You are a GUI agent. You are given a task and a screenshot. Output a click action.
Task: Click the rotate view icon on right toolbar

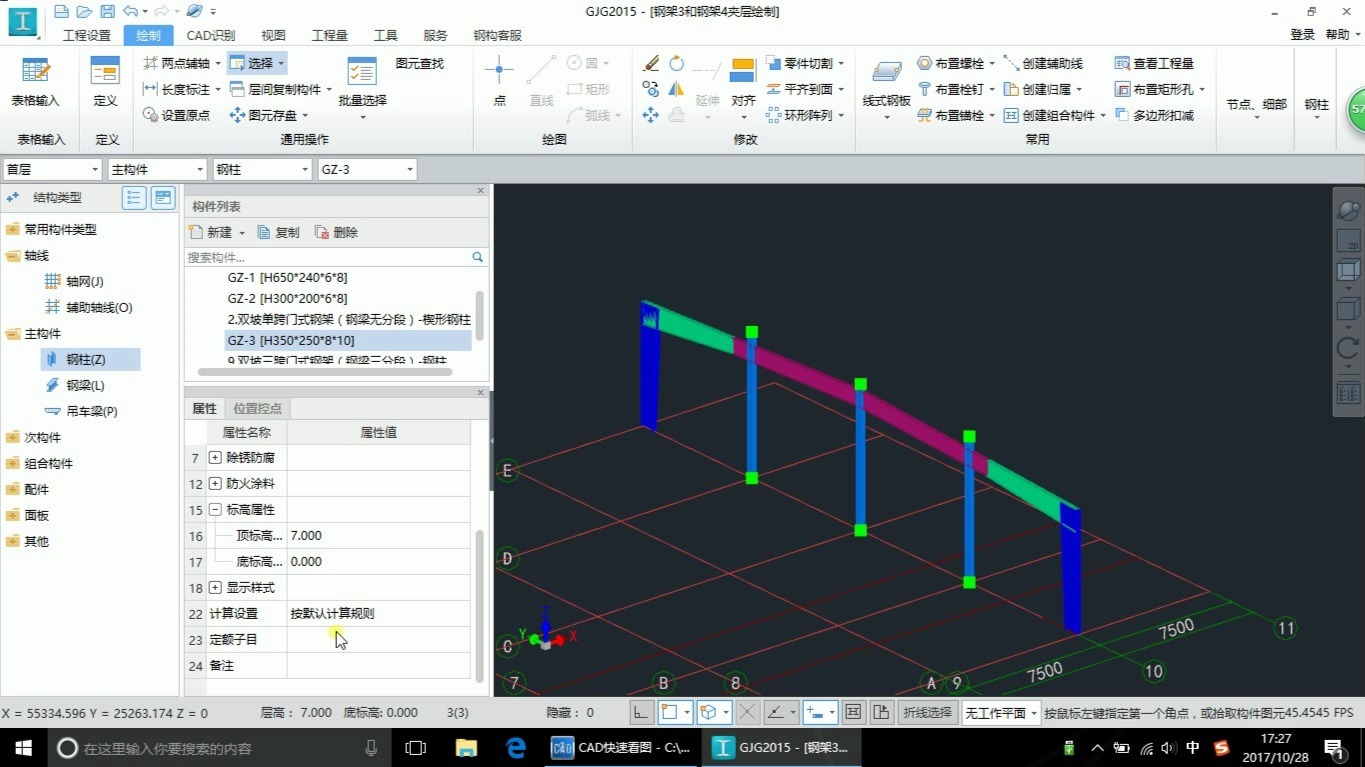point(1348,348)
